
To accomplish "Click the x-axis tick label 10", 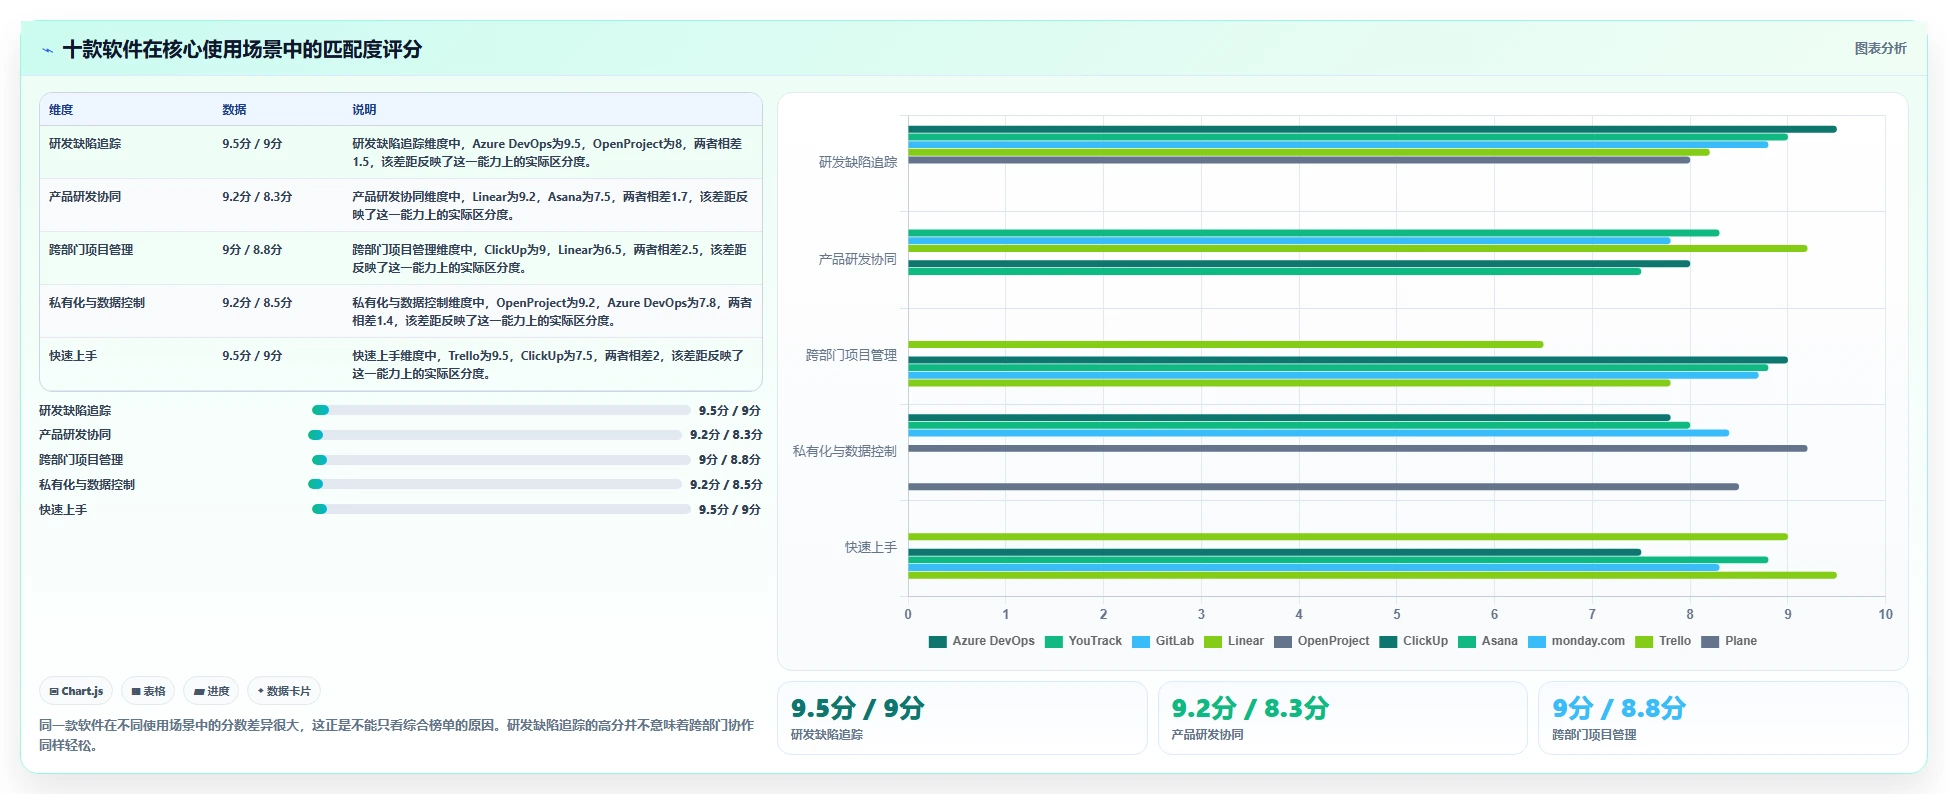I will 1885,614.
